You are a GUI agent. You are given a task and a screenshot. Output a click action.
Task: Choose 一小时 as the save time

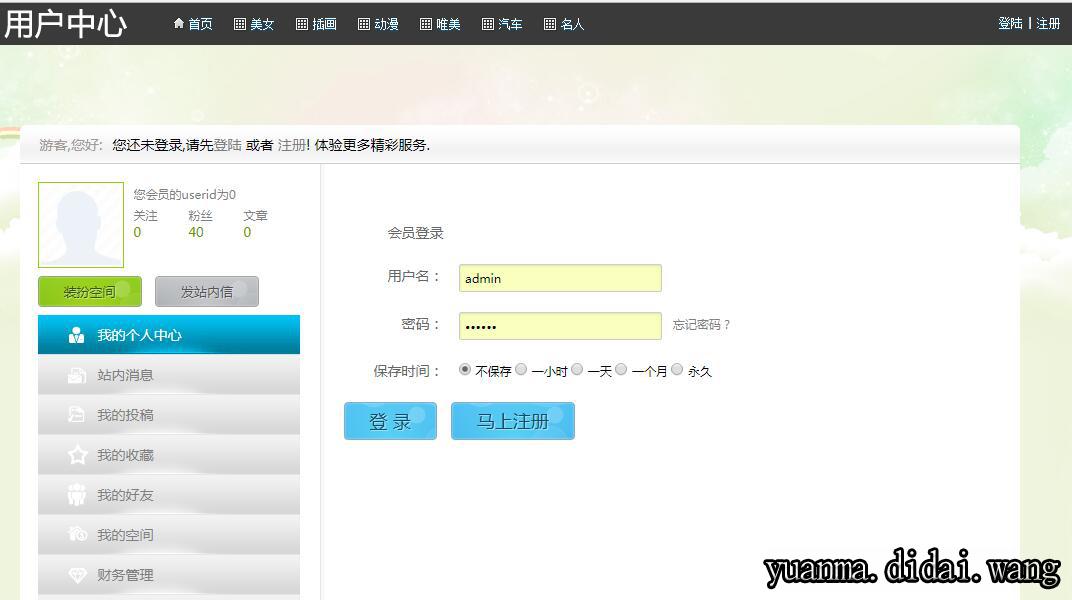(x=521, y=369)
